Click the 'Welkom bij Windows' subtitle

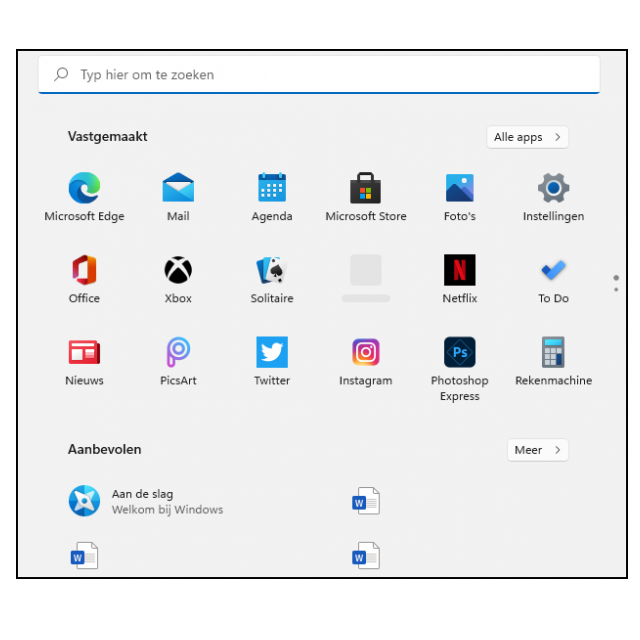[167, 510]
